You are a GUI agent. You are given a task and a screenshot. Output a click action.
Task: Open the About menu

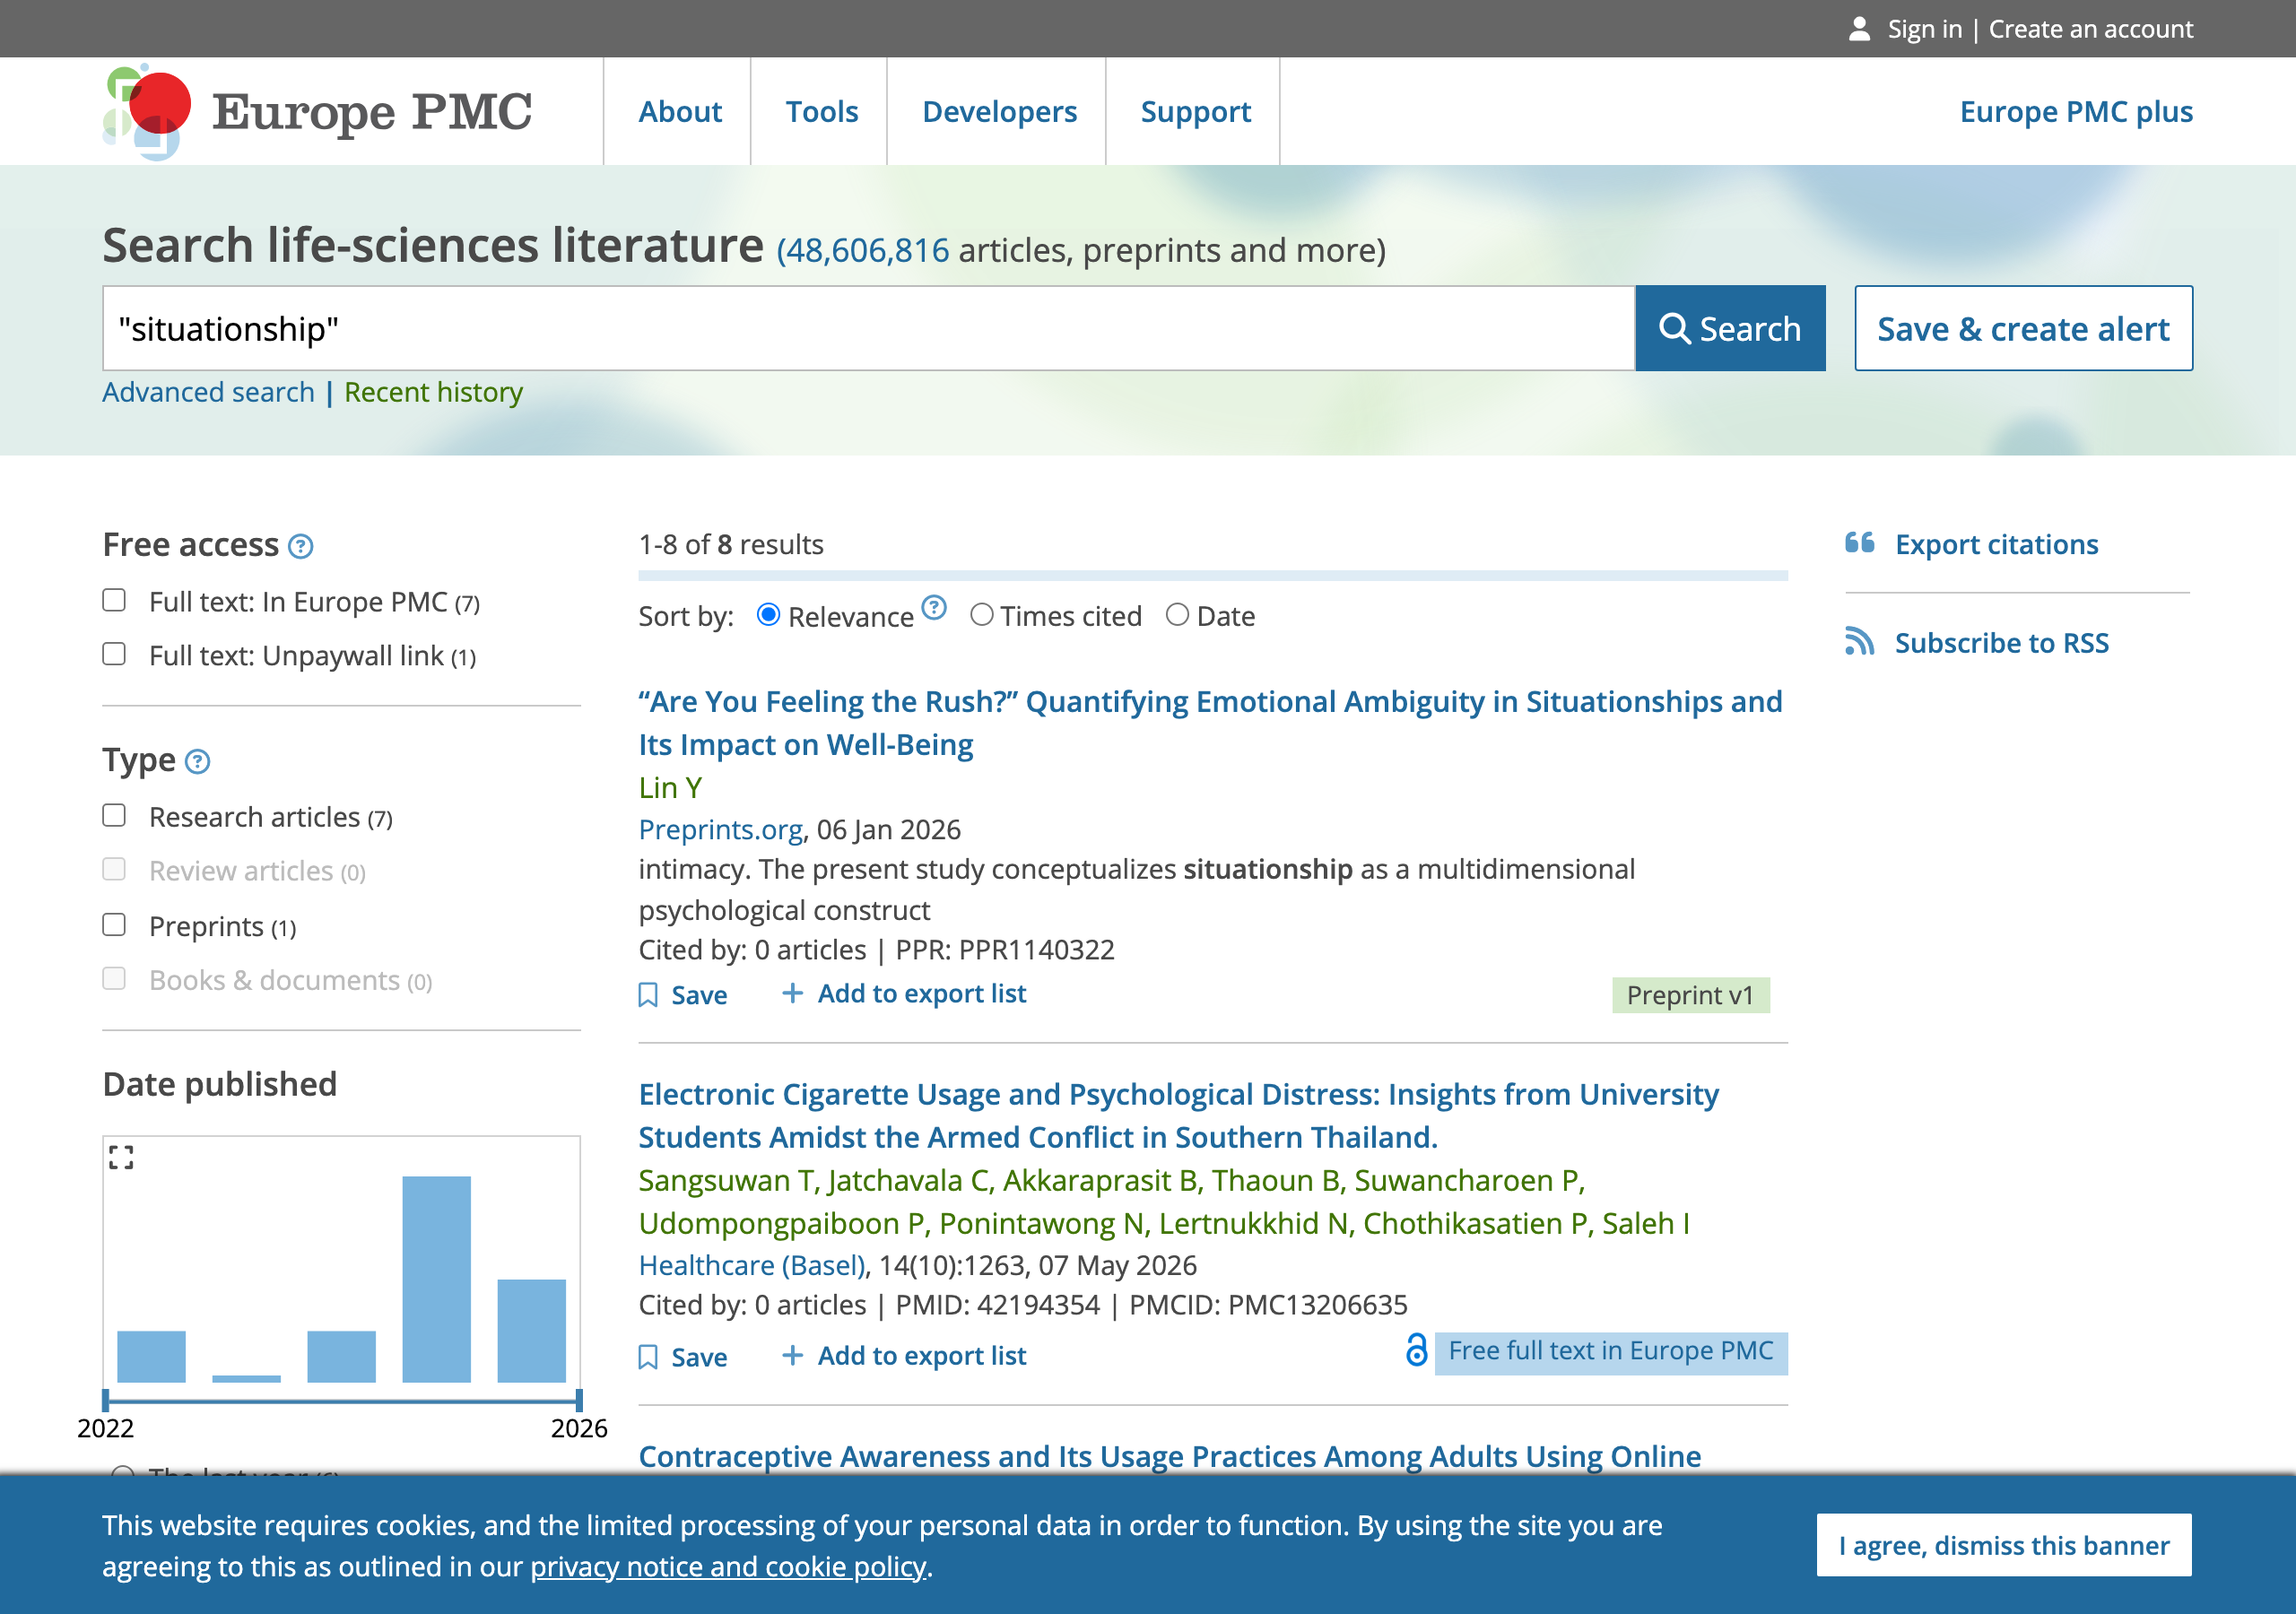coord(680,111)
